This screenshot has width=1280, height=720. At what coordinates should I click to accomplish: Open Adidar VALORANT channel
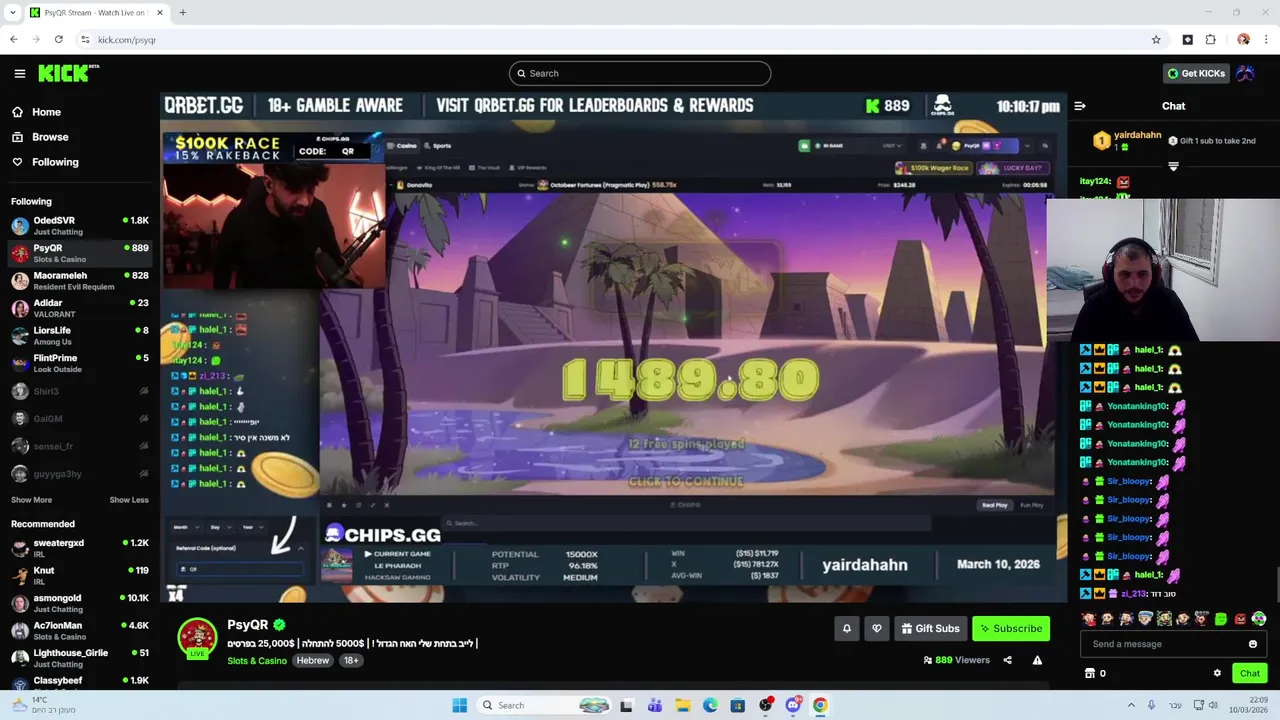[x=80, y=307]
